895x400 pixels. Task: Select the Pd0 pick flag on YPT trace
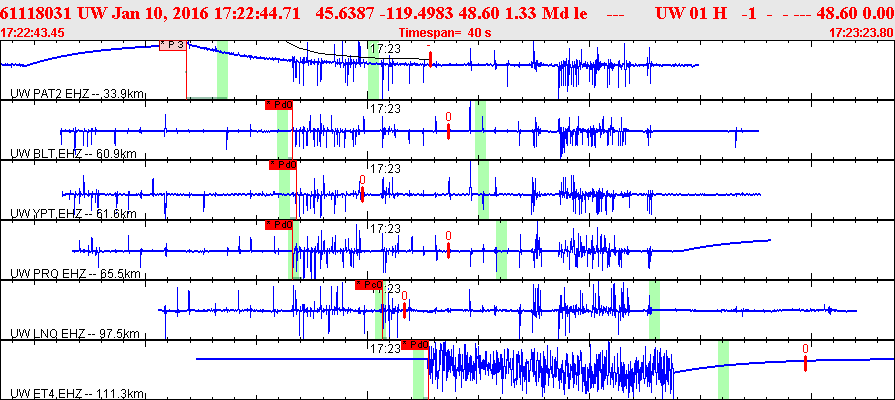click(x=283, y=165)
